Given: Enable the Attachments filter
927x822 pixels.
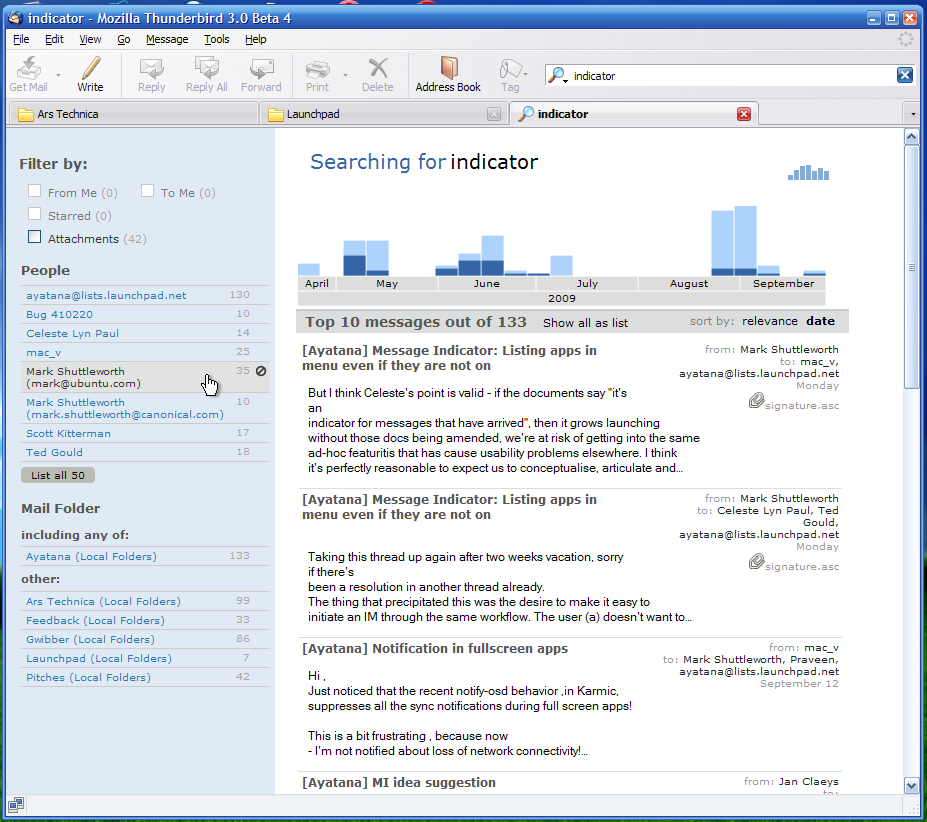Looking at the screenshot, I should (35, 237).
